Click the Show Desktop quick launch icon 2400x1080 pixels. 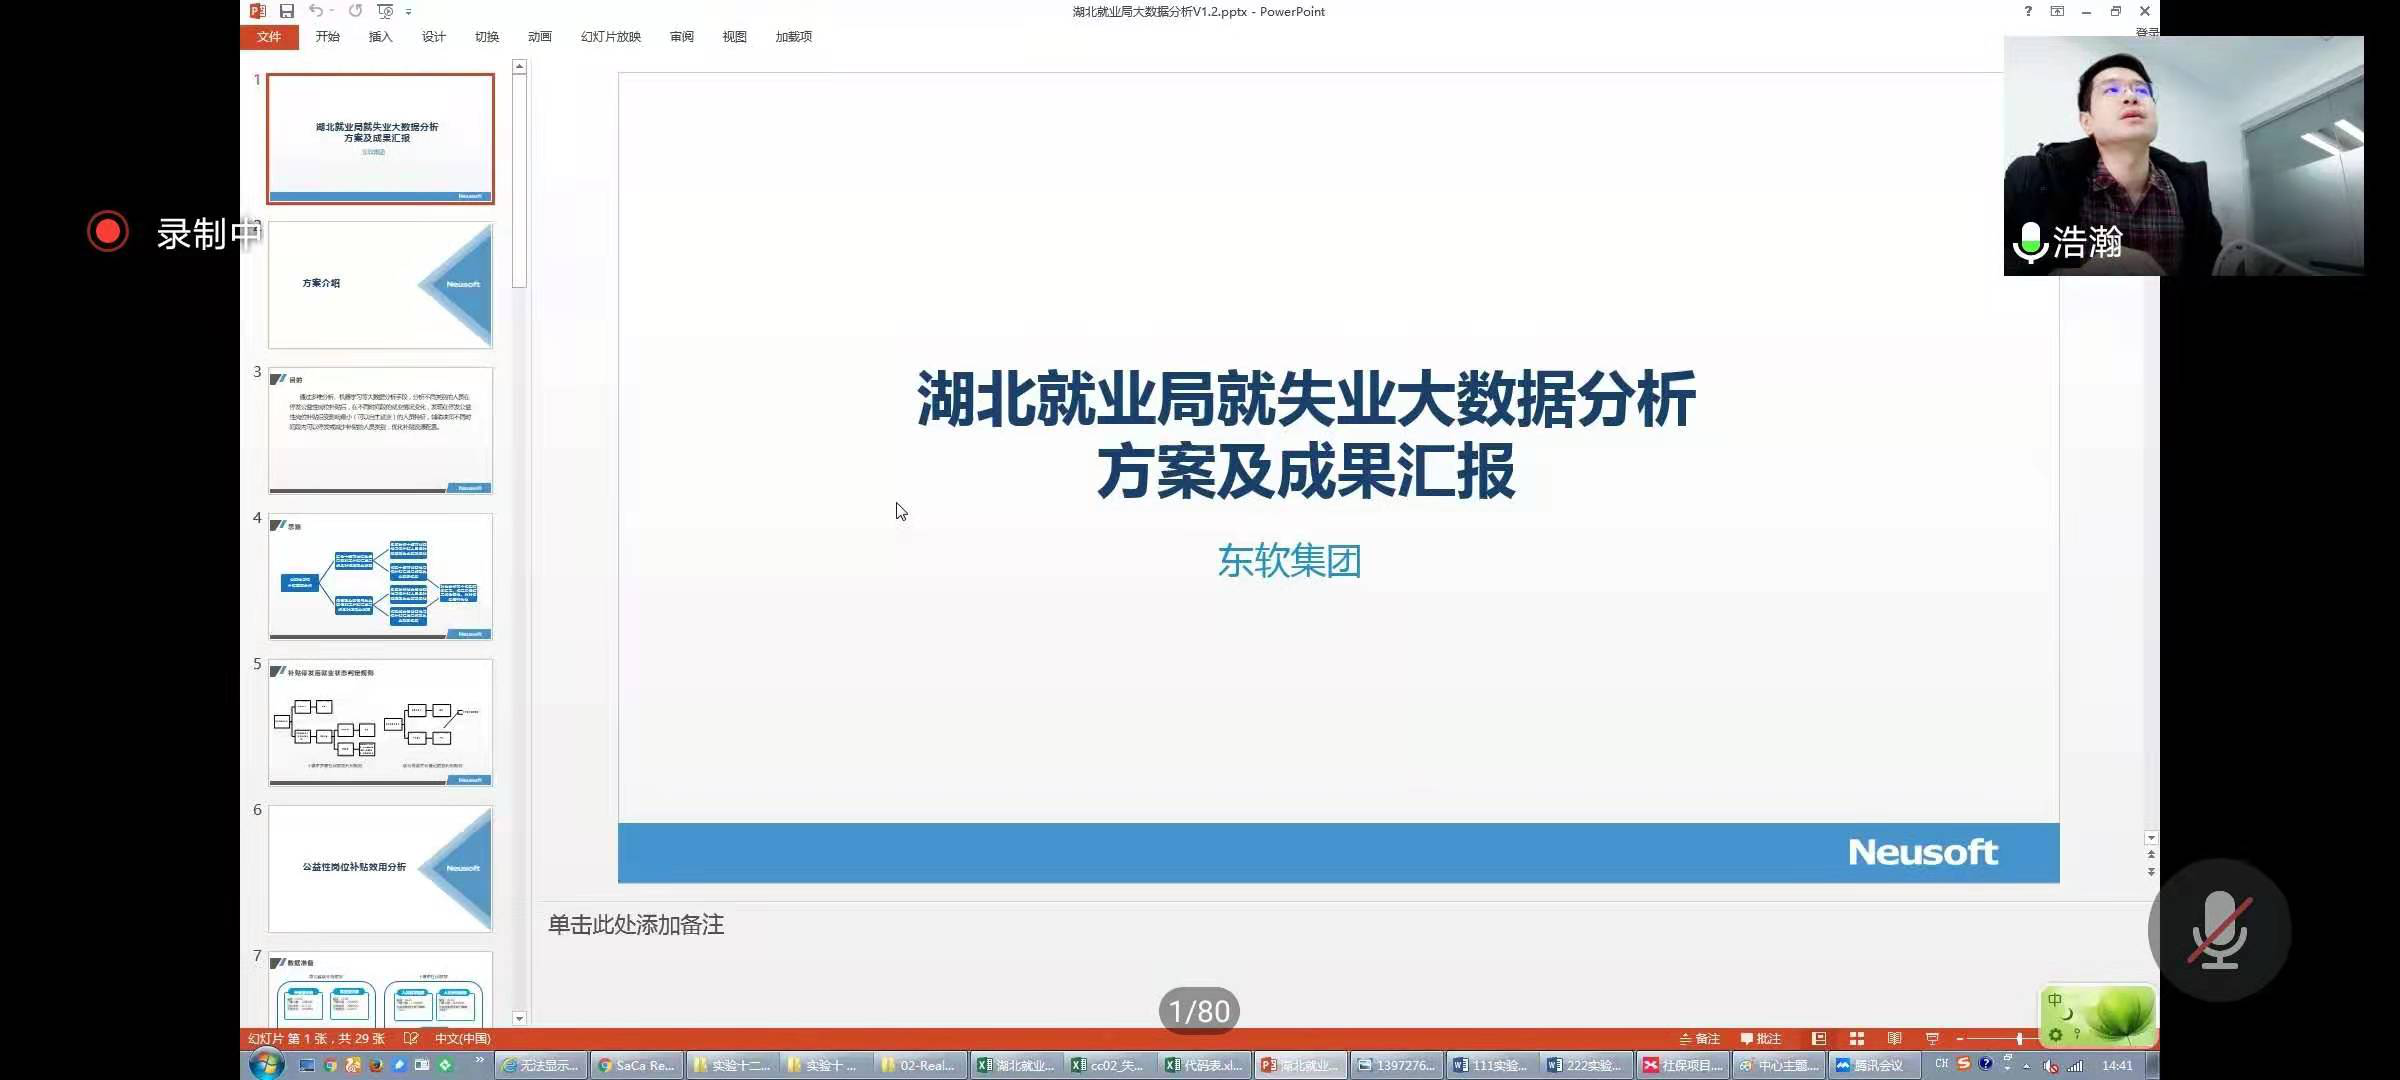[x=307, y=1065]
